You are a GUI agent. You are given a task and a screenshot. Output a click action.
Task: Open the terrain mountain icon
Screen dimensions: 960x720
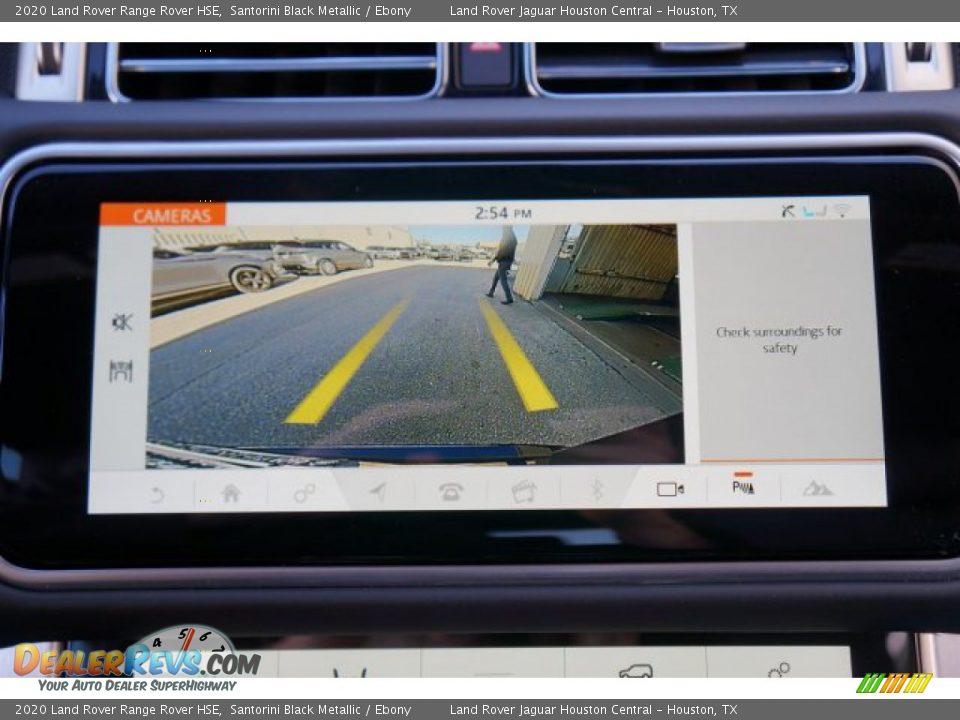pos(817,488)
